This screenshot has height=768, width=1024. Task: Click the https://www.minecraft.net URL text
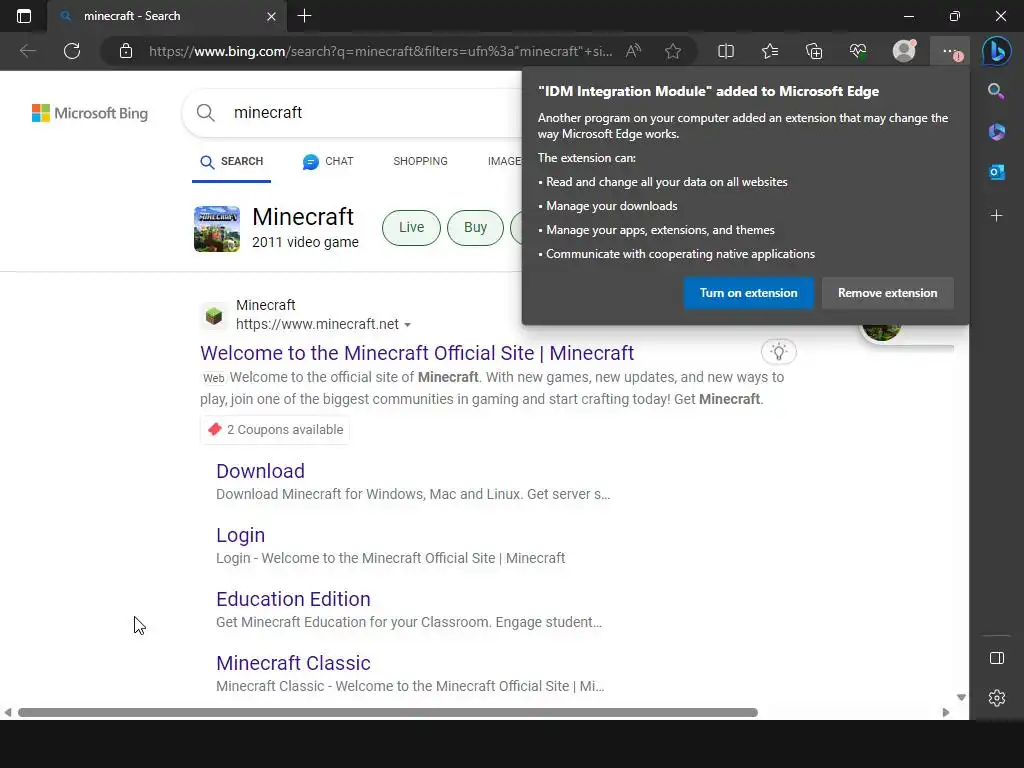coord(317,324)
